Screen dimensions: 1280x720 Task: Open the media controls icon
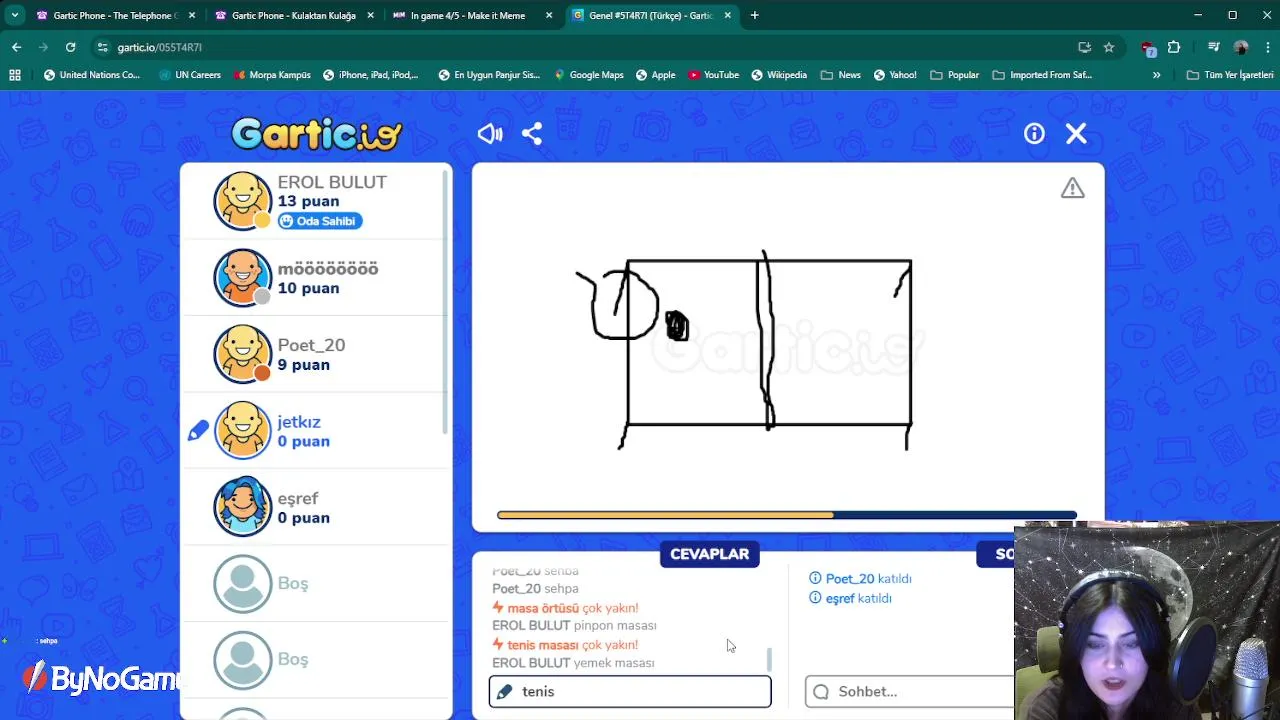point(1213,47)
